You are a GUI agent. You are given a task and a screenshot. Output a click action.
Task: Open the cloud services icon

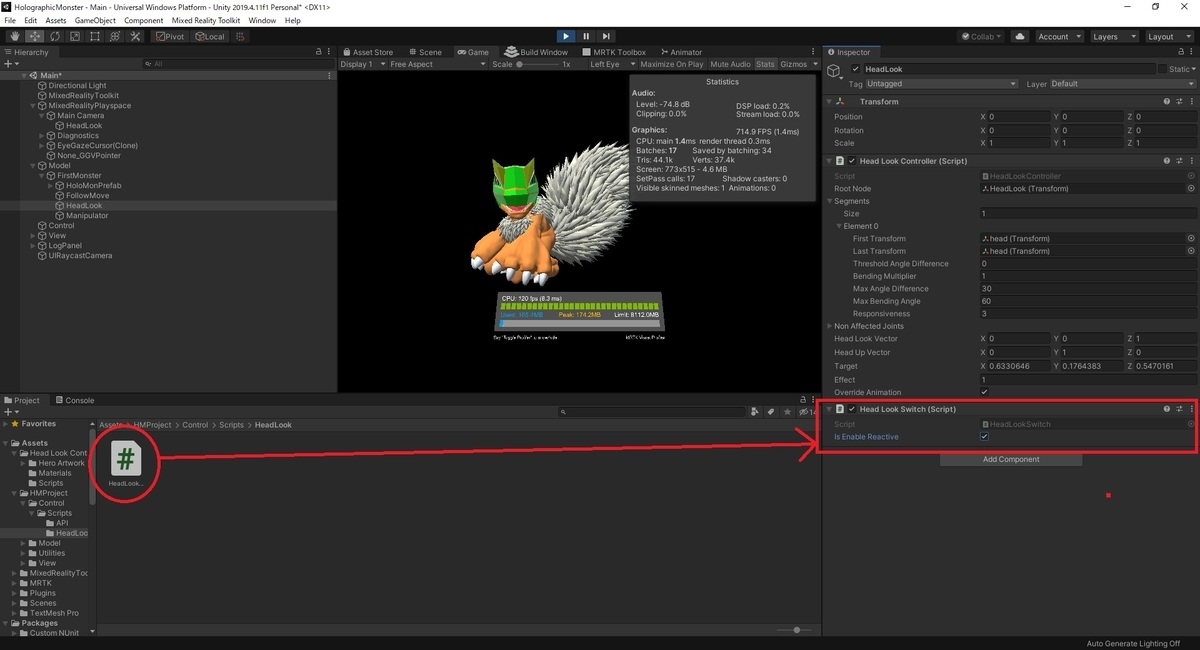[1019, 36]
